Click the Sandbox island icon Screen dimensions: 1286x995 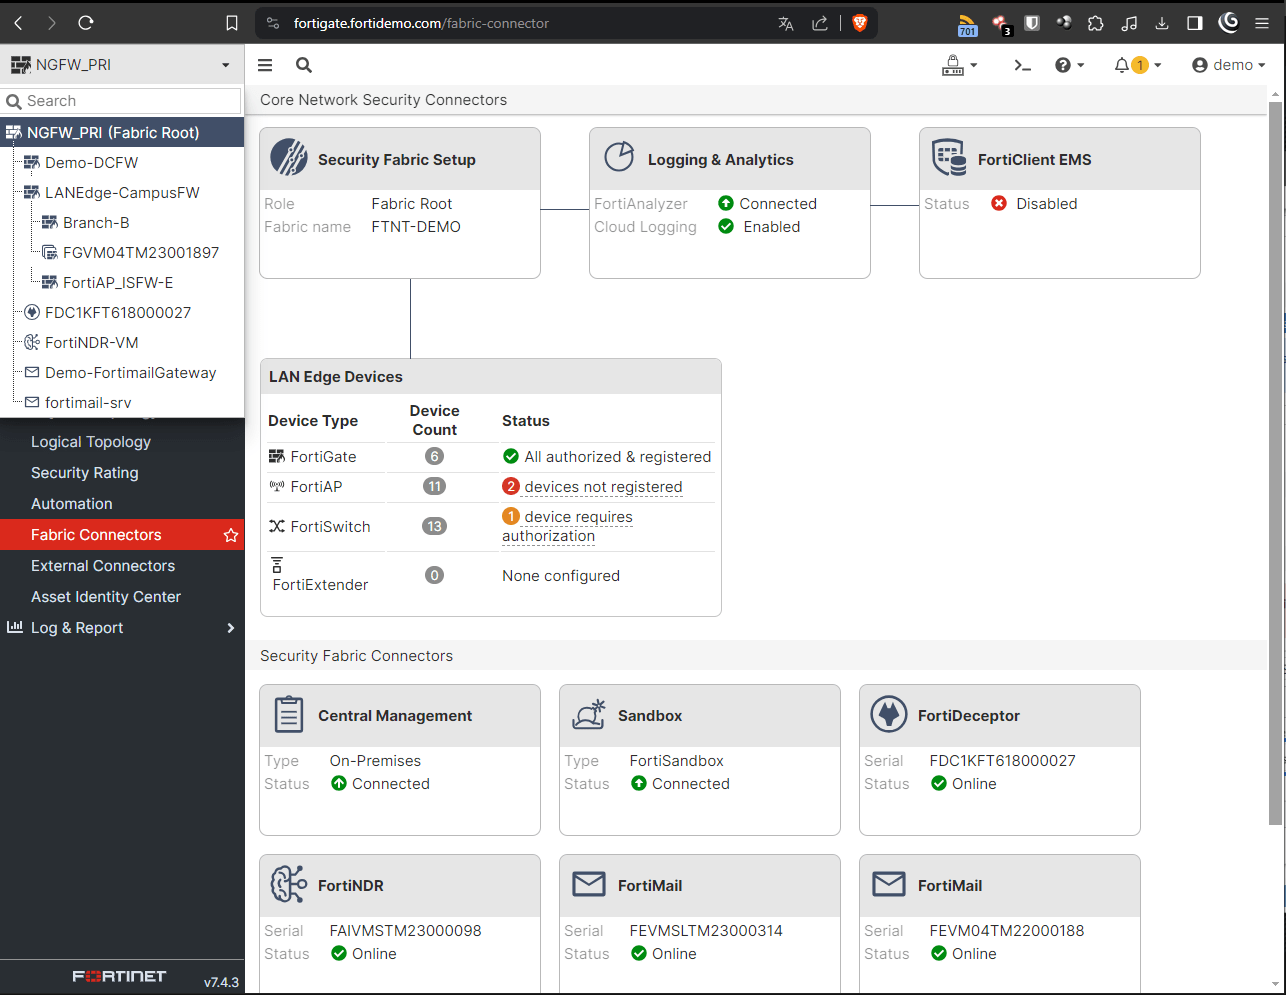589,714
